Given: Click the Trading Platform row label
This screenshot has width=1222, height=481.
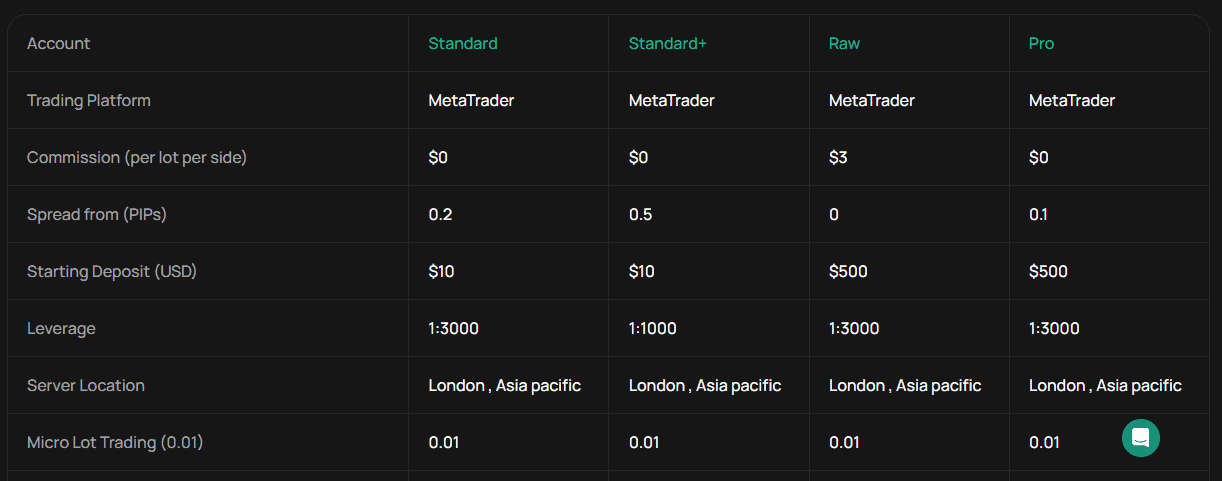Looking at the screenshot, I should pos(89,100).
